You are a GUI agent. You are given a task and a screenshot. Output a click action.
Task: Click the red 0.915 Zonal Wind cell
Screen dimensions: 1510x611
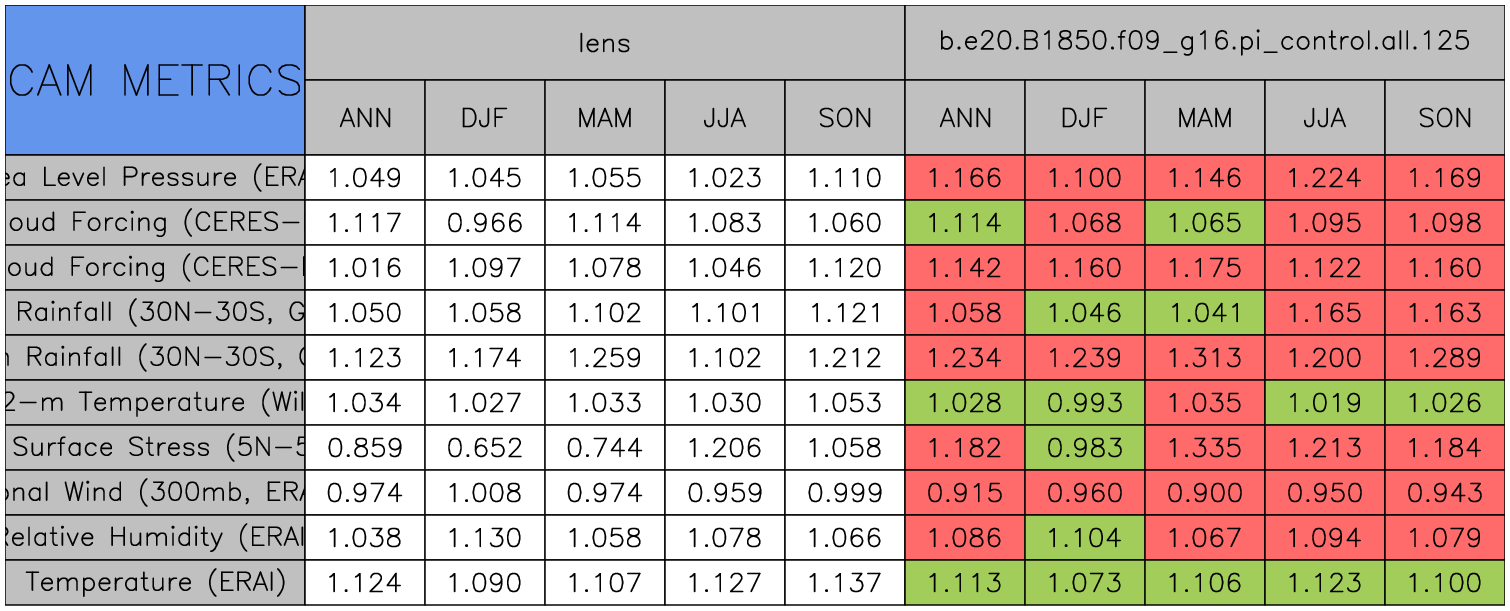965,493
